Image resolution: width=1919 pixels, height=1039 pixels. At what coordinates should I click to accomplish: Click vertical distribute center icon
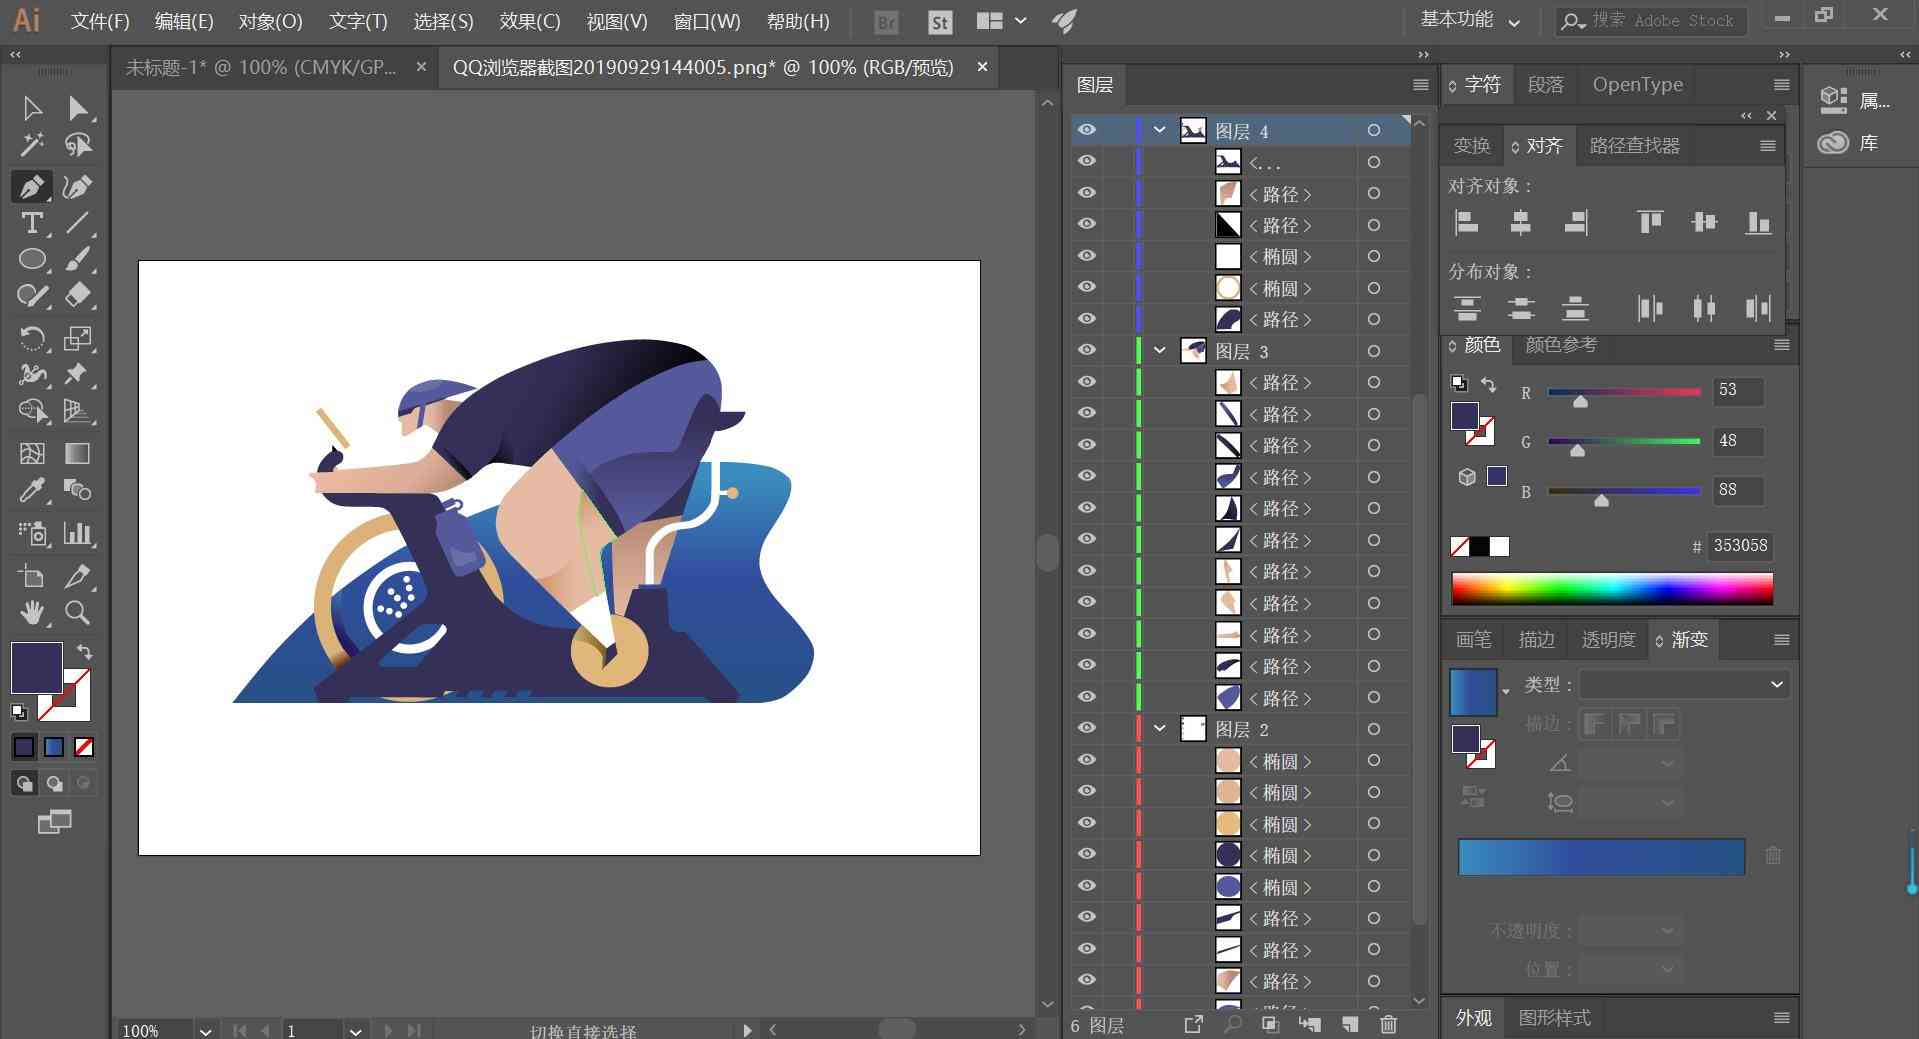coord(1521,308)
